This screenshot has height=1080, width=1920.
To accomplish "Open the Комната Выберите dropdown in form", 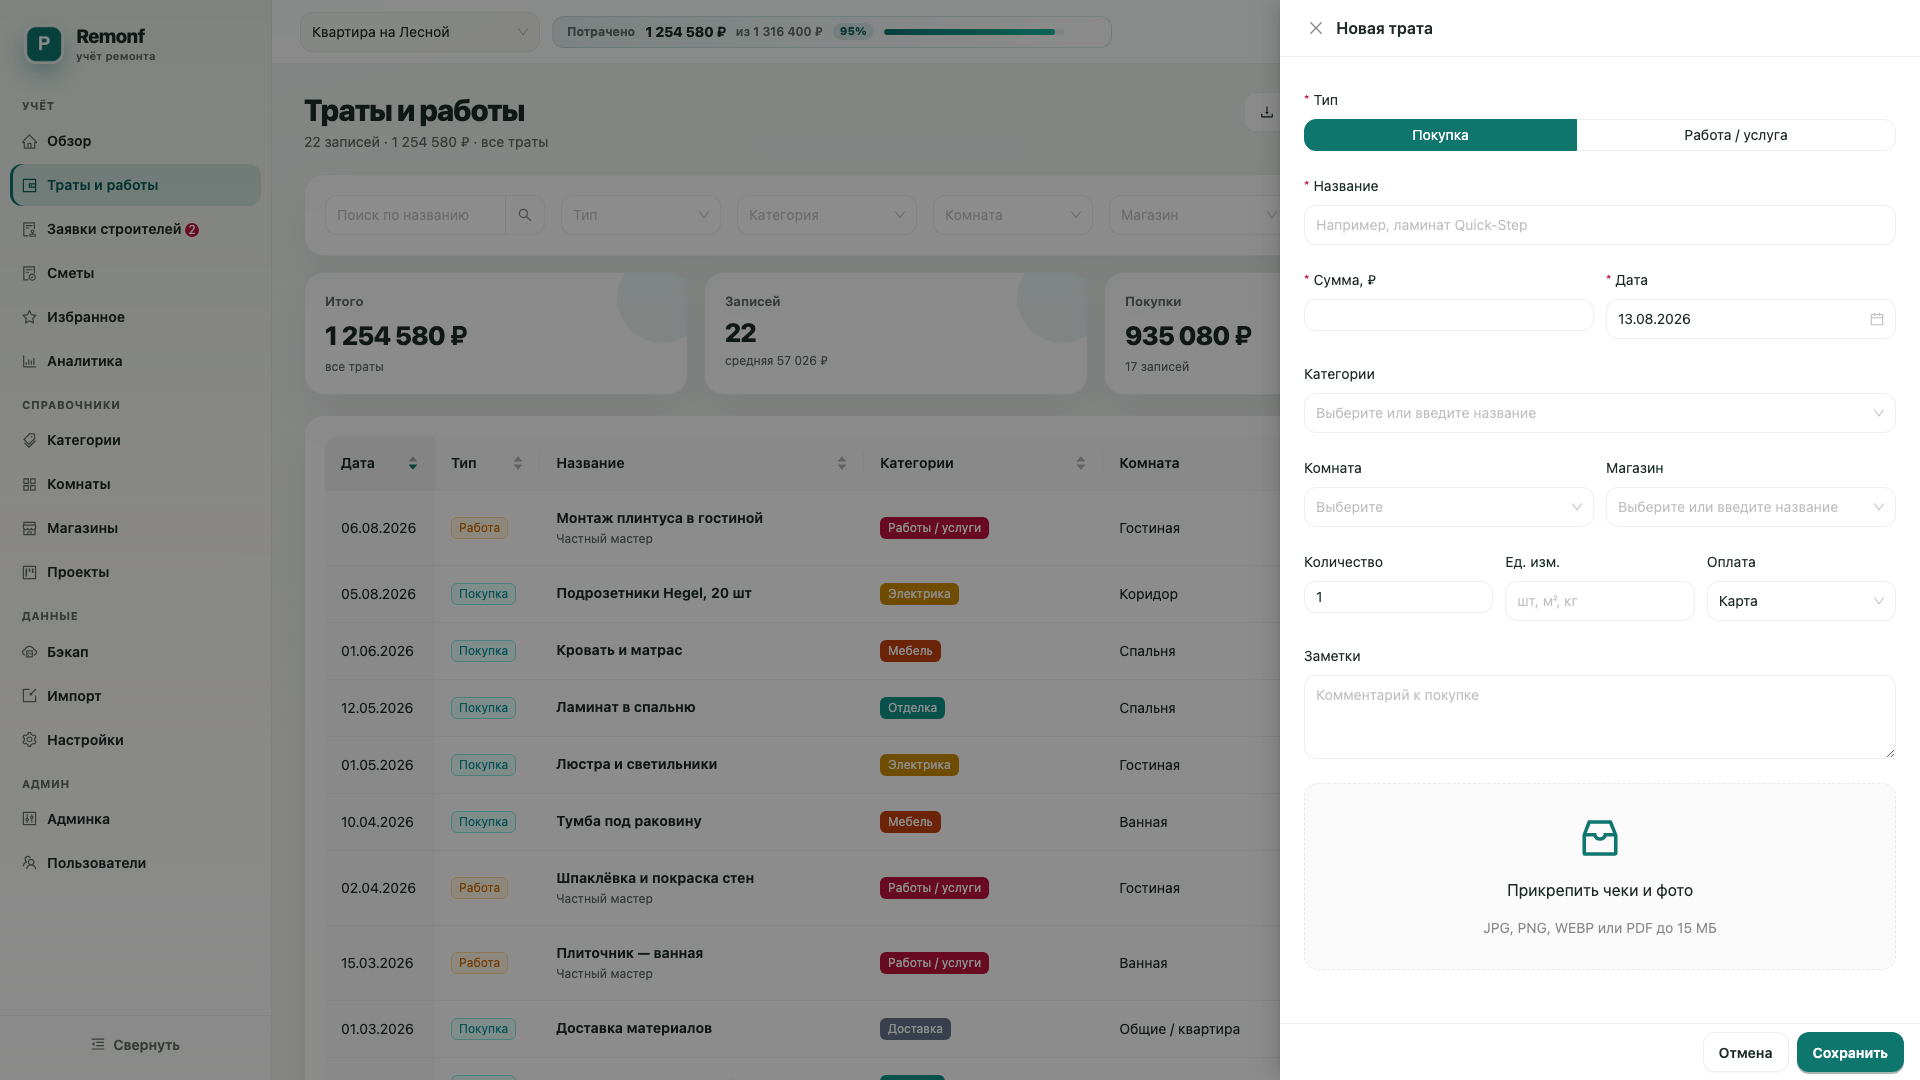I will (1448, 507).
